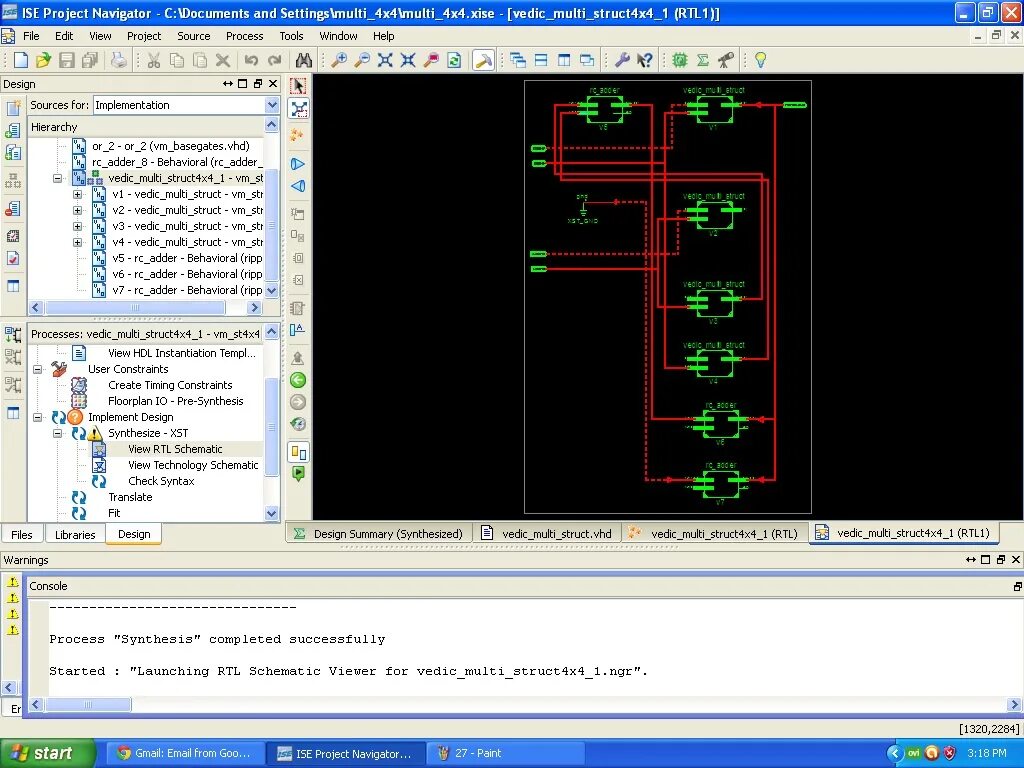Click the green back arrow in schematic toolbar

click(298, 380)
